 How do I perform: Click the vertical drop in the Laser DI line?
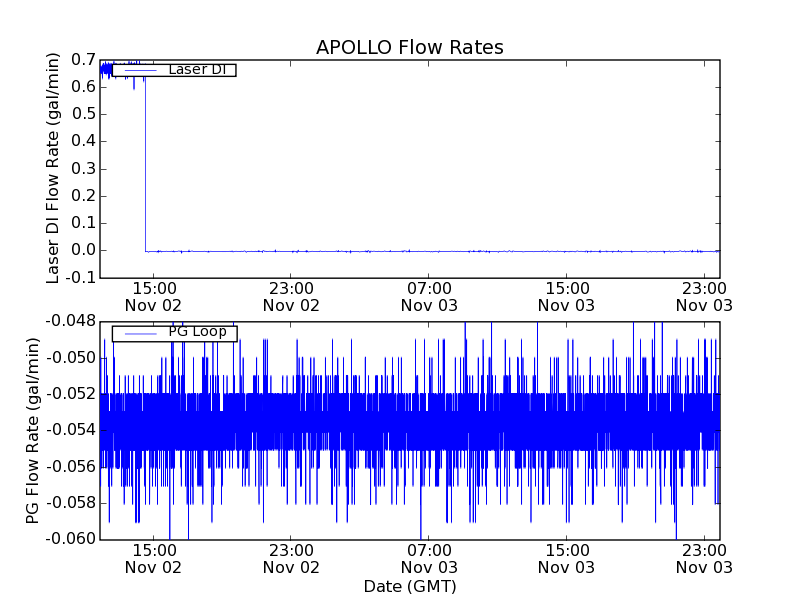[145, 160]
